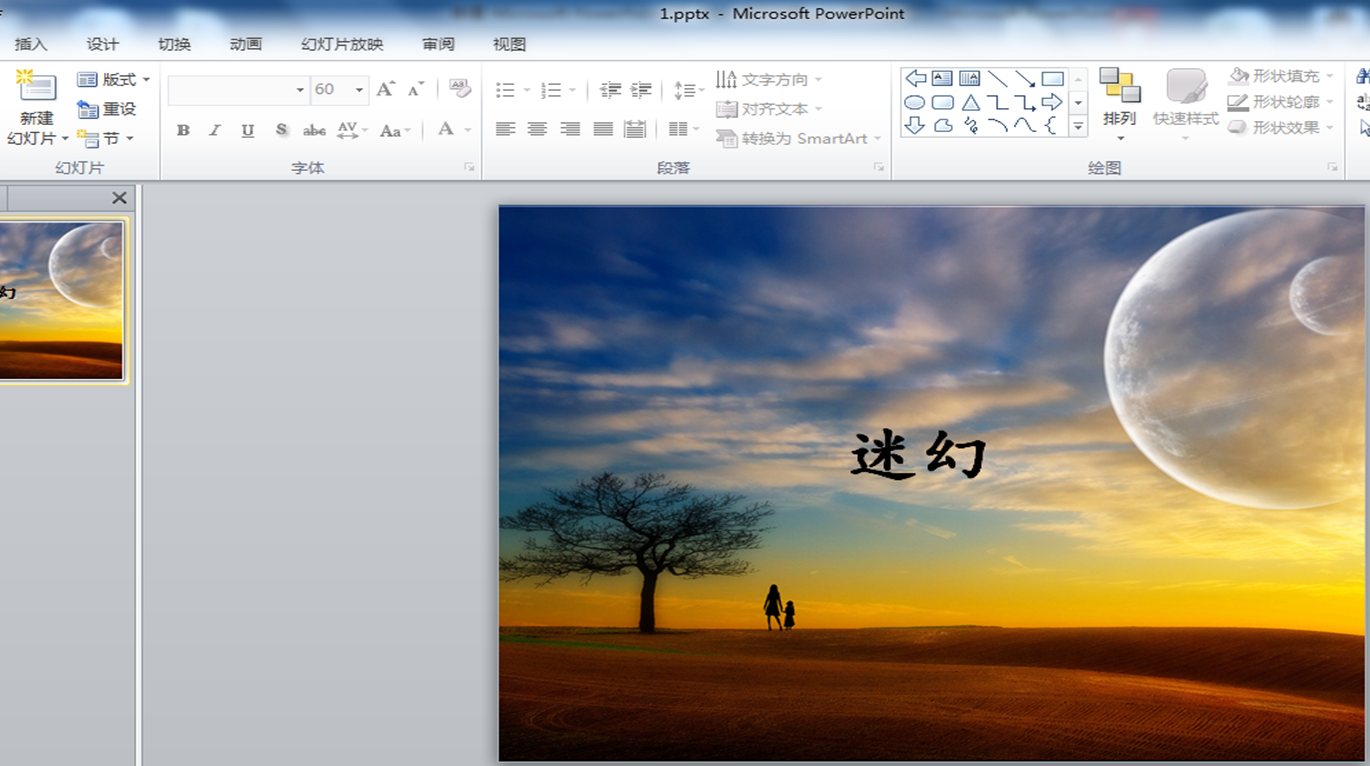Switch to the Design (设计) tab
The width and height of the screenshot is (1370, 766).
(x=102, y=44)
